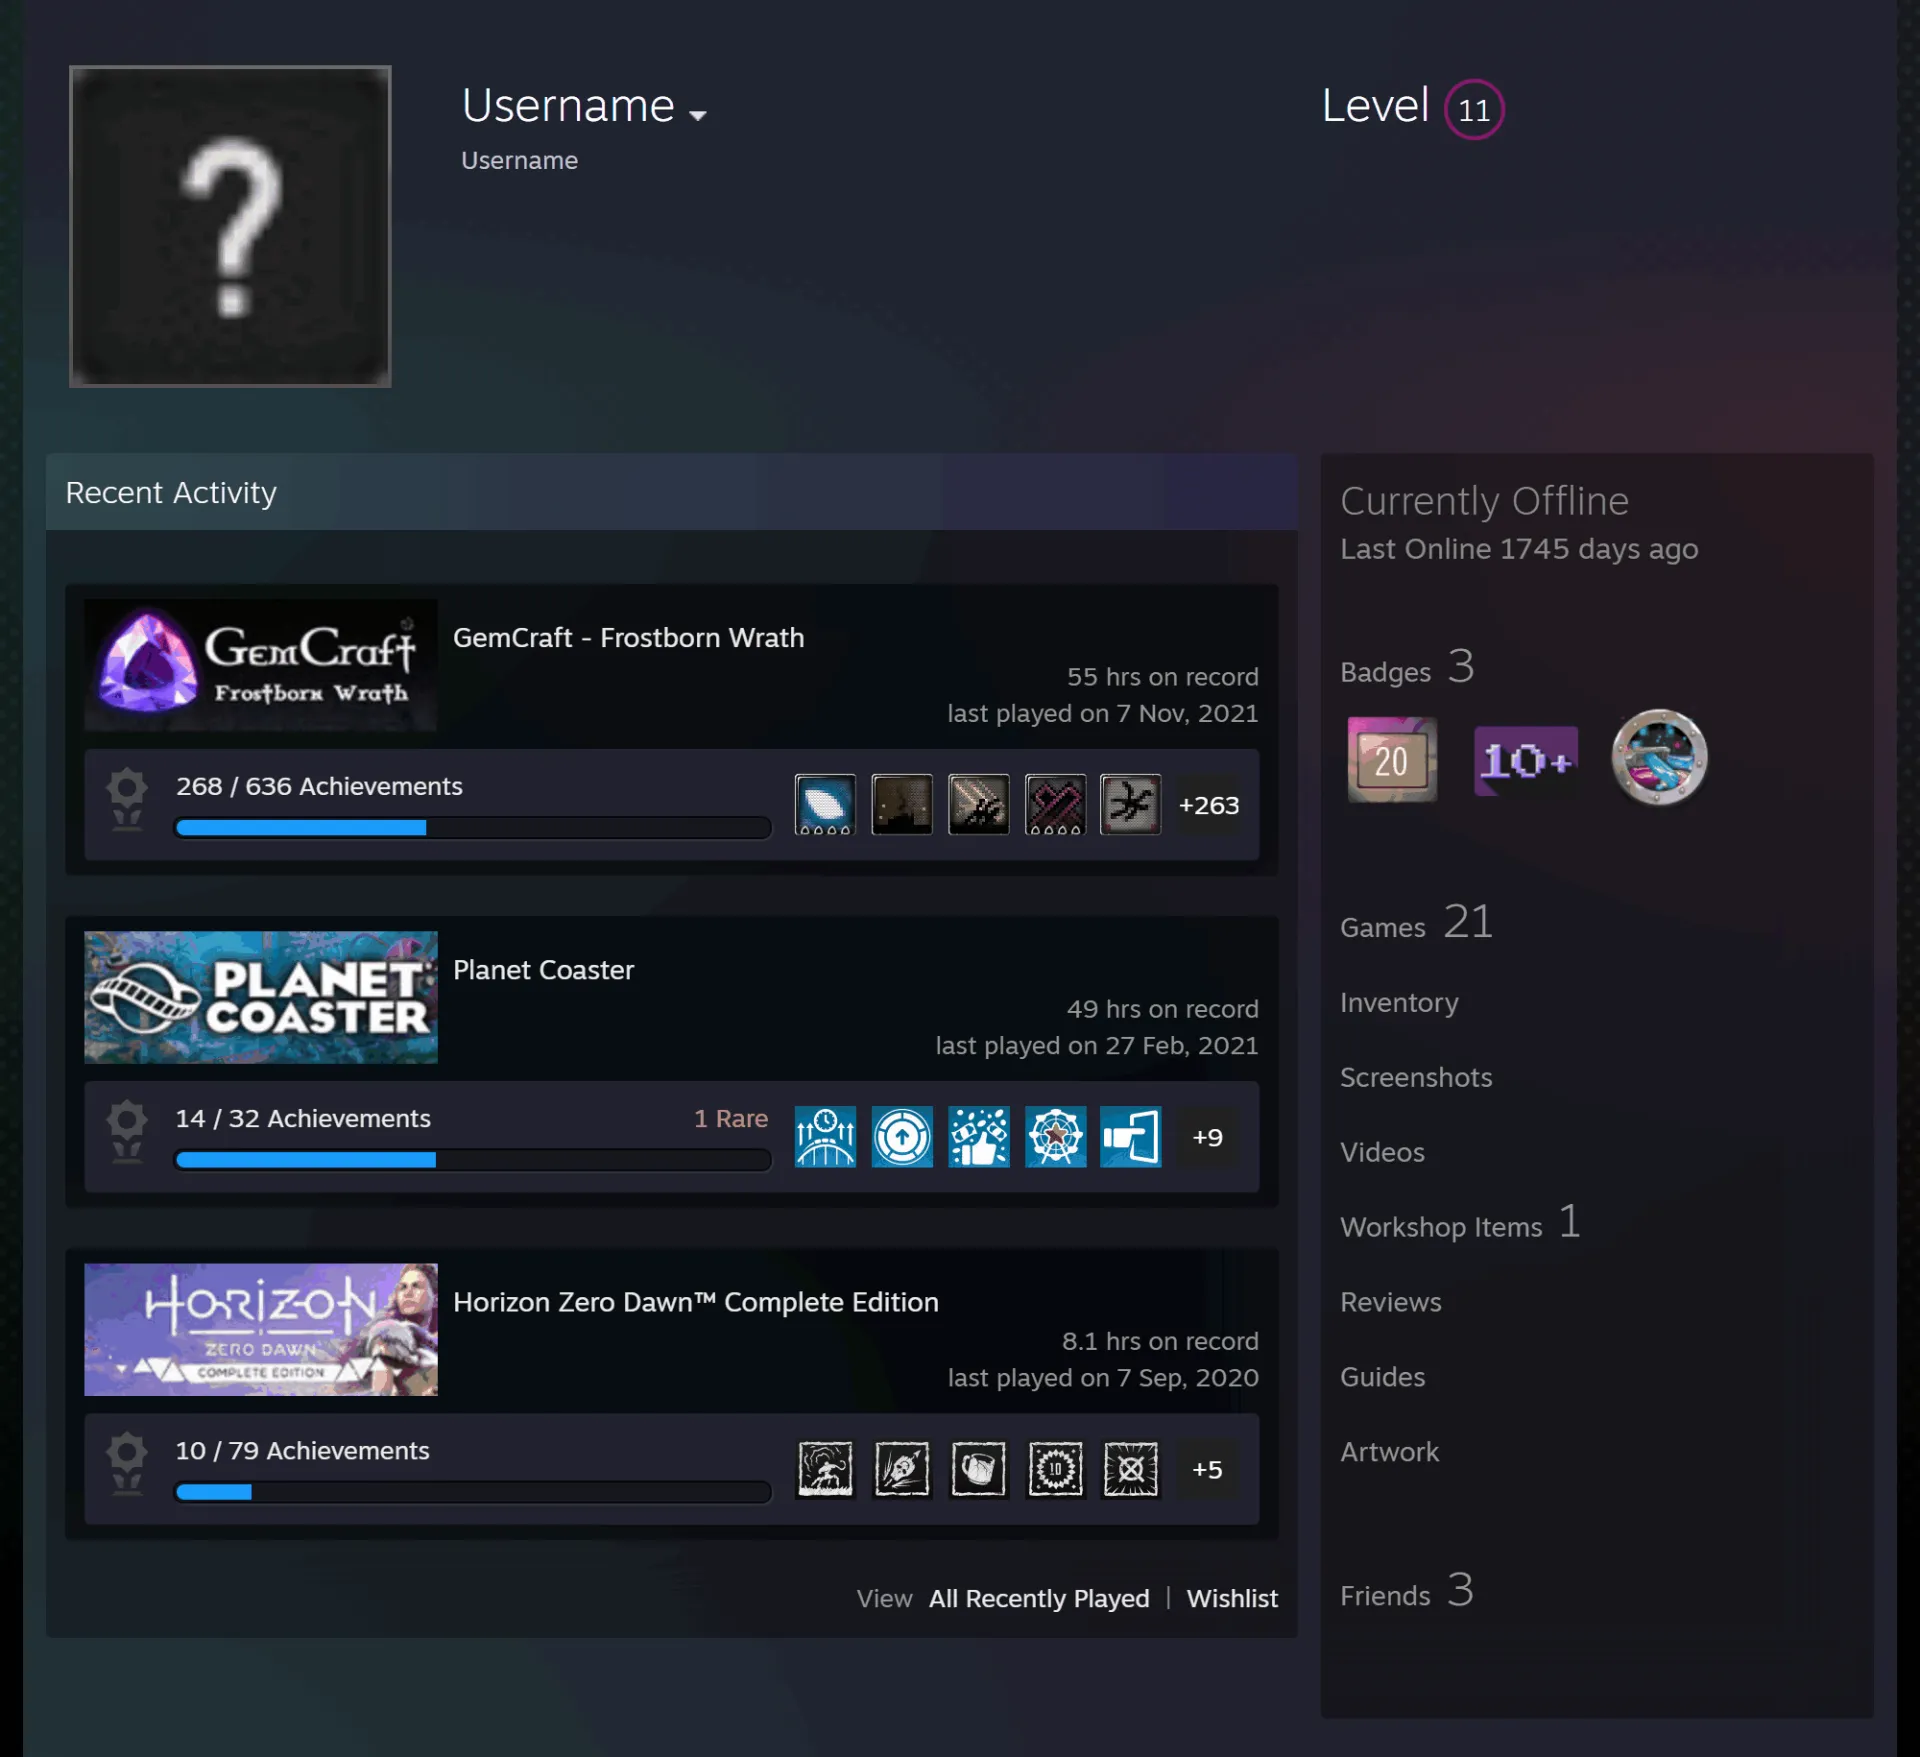
Task: Open the GemCraft Frostborn Wrath game banner
Action: tap(260, 665)
